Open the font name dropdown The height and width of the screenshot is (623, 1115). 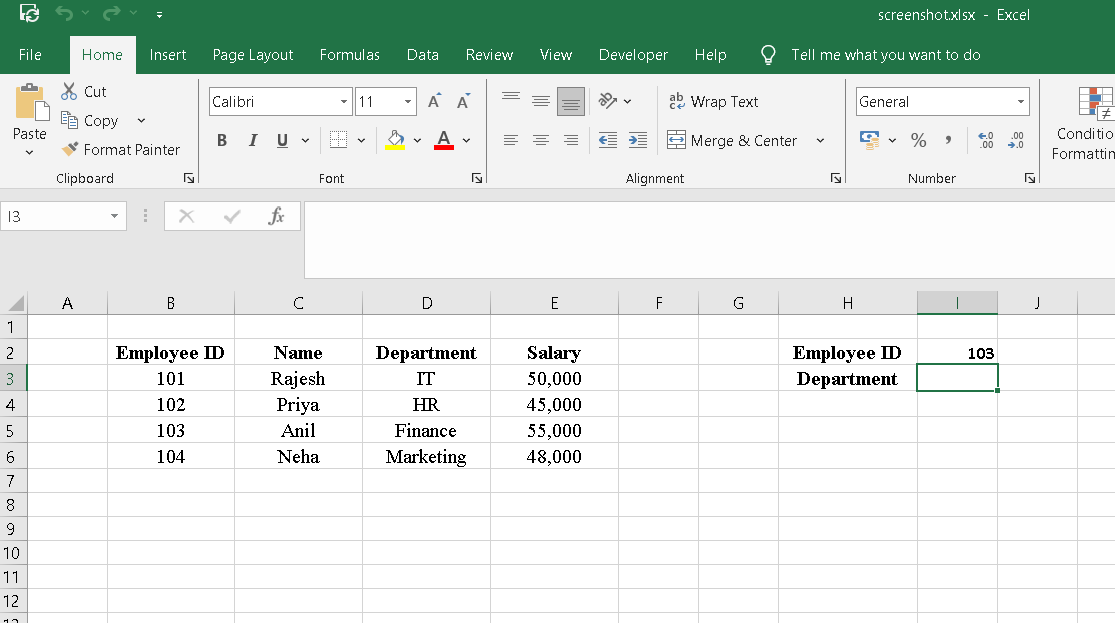[343, 101]
